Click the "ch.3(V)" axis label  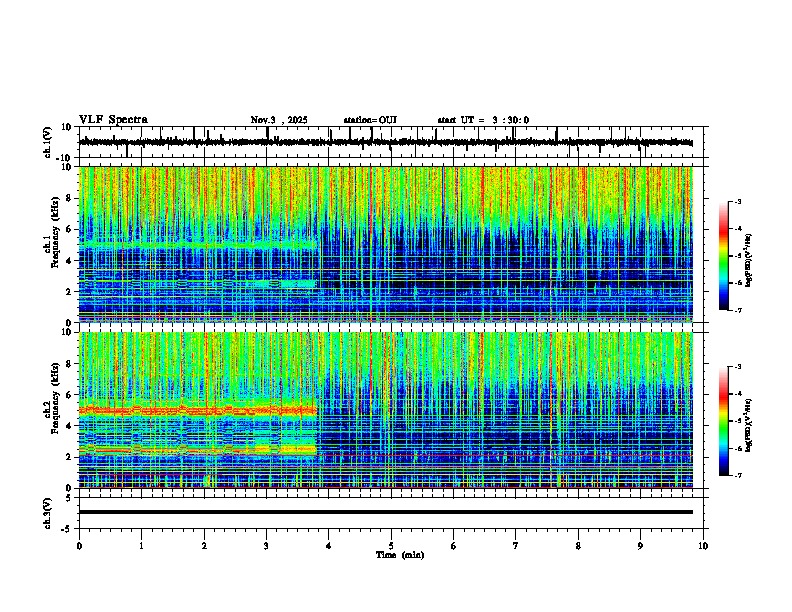[48, 513]
